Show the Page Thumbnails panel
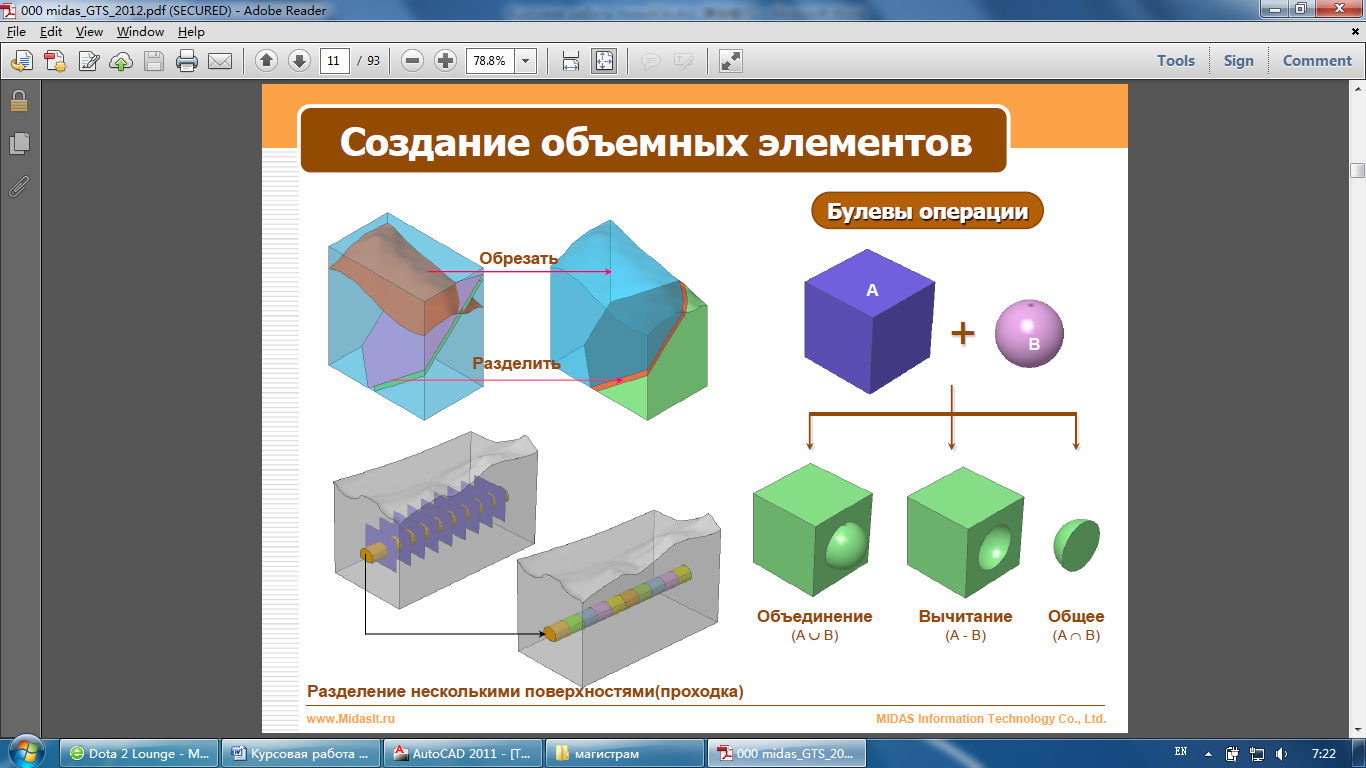This screenshot has width=1366, height=768. point(19,144)
